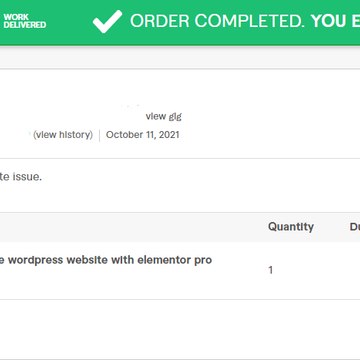The image size is (360, 360).
Task: Click the quantity value 1
Action: coord(270,270)
